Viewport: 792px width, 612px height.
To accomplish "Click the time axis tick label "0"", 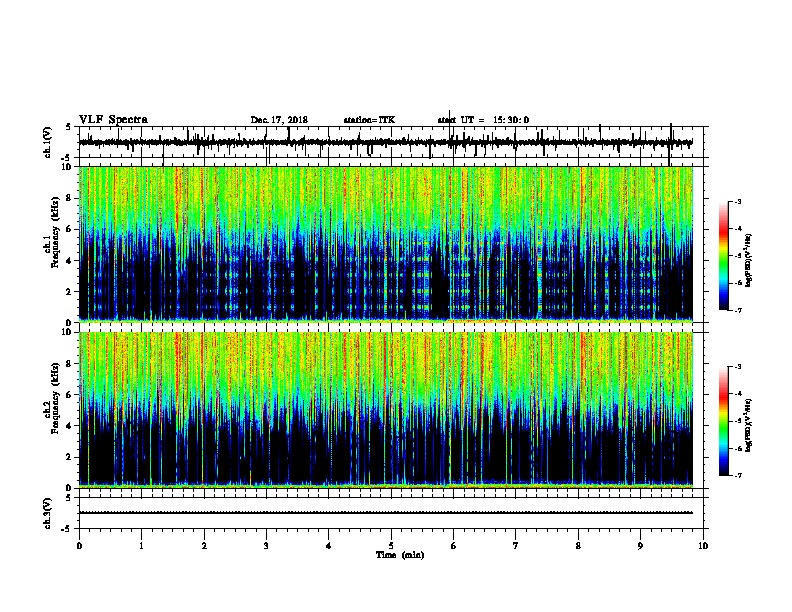I will pos(79,546).
